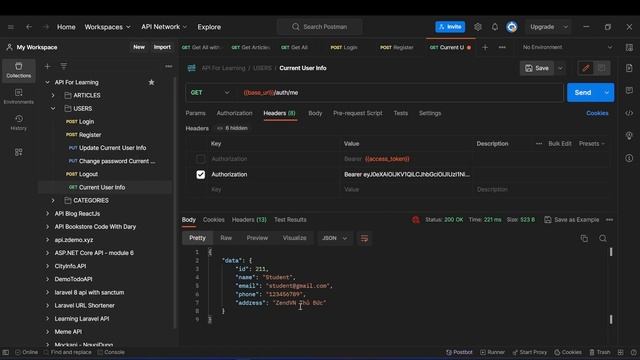Image resolution: width=640 pixels, height=360 pixels.
Task: Open the Logout request in sidebar
Action: coord(88,174)
